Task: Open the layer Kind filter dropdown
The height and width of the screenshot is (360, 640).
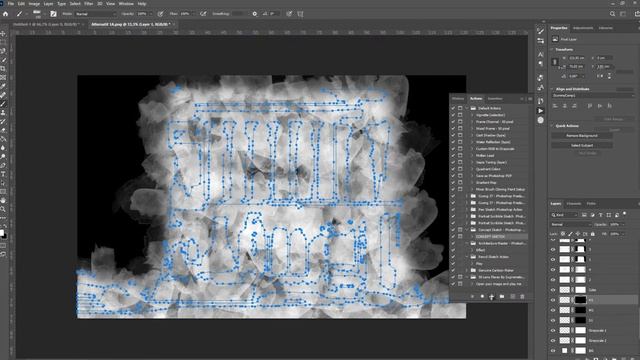Action: (x=564, y=215)
